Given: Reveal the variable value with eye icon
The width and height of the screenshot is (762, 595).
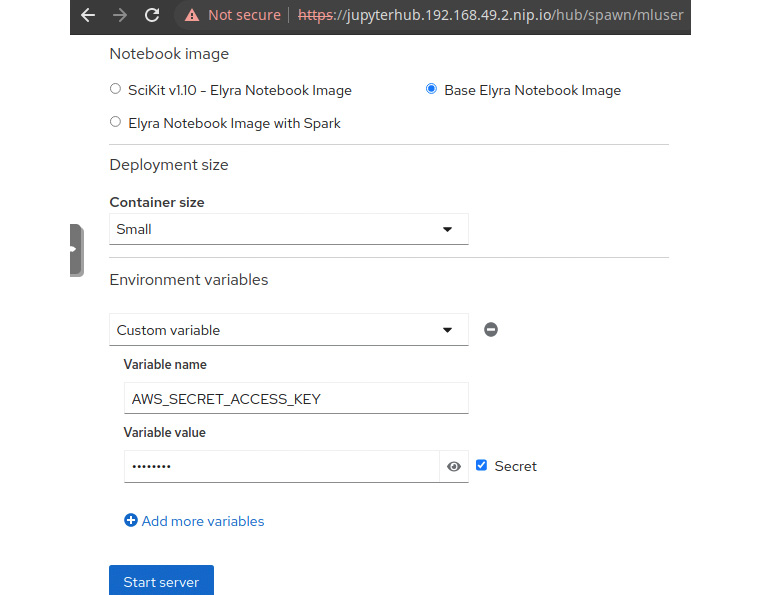Looking at the screenshot, I should 454,466.
